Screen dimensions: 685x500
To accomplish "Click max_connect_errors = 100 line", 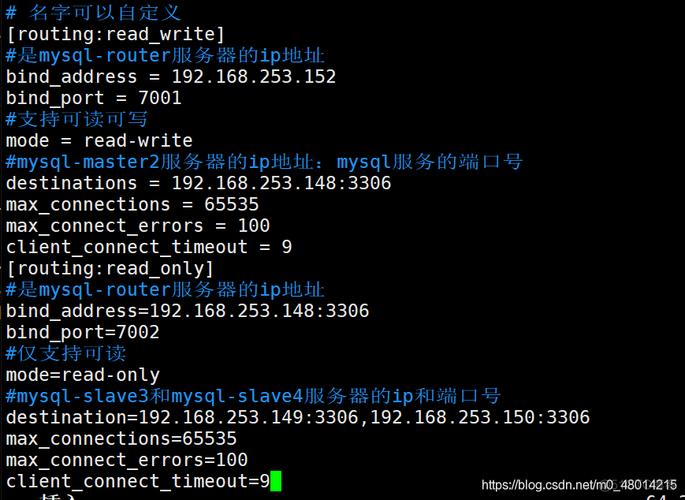I will click(x=138, y=226).
